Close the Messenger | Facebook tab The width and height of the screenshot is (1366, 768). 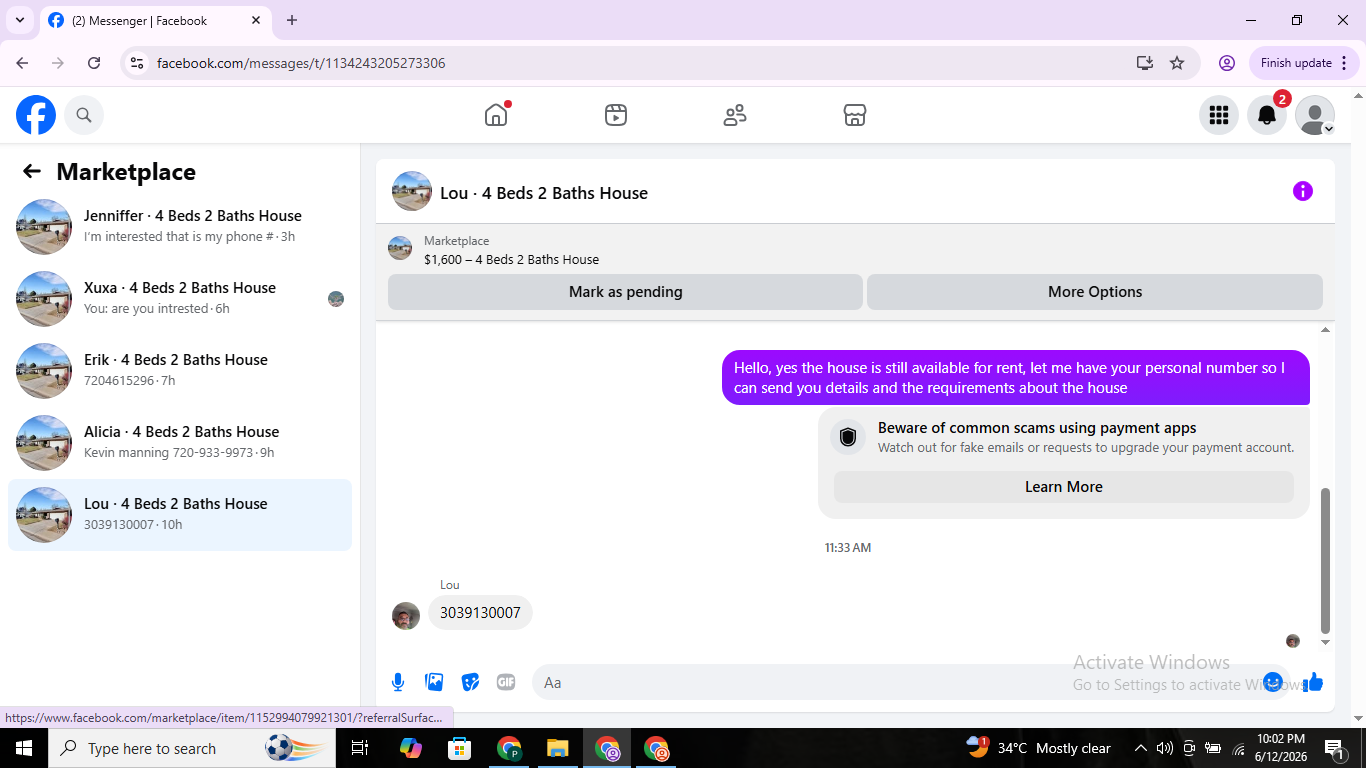256,20
